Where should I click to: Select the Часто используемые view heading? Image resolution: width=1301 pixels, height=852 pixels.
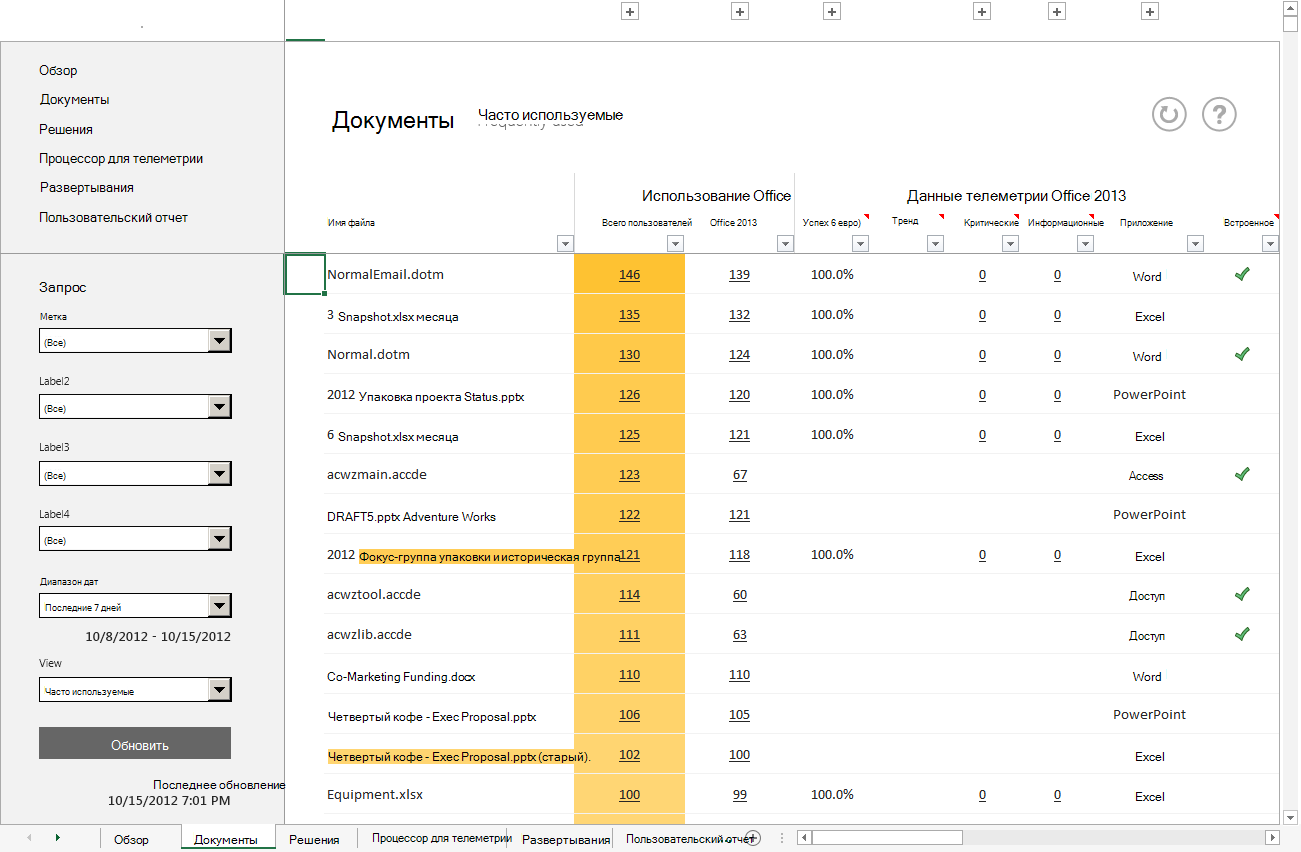(x=550, y=115)
